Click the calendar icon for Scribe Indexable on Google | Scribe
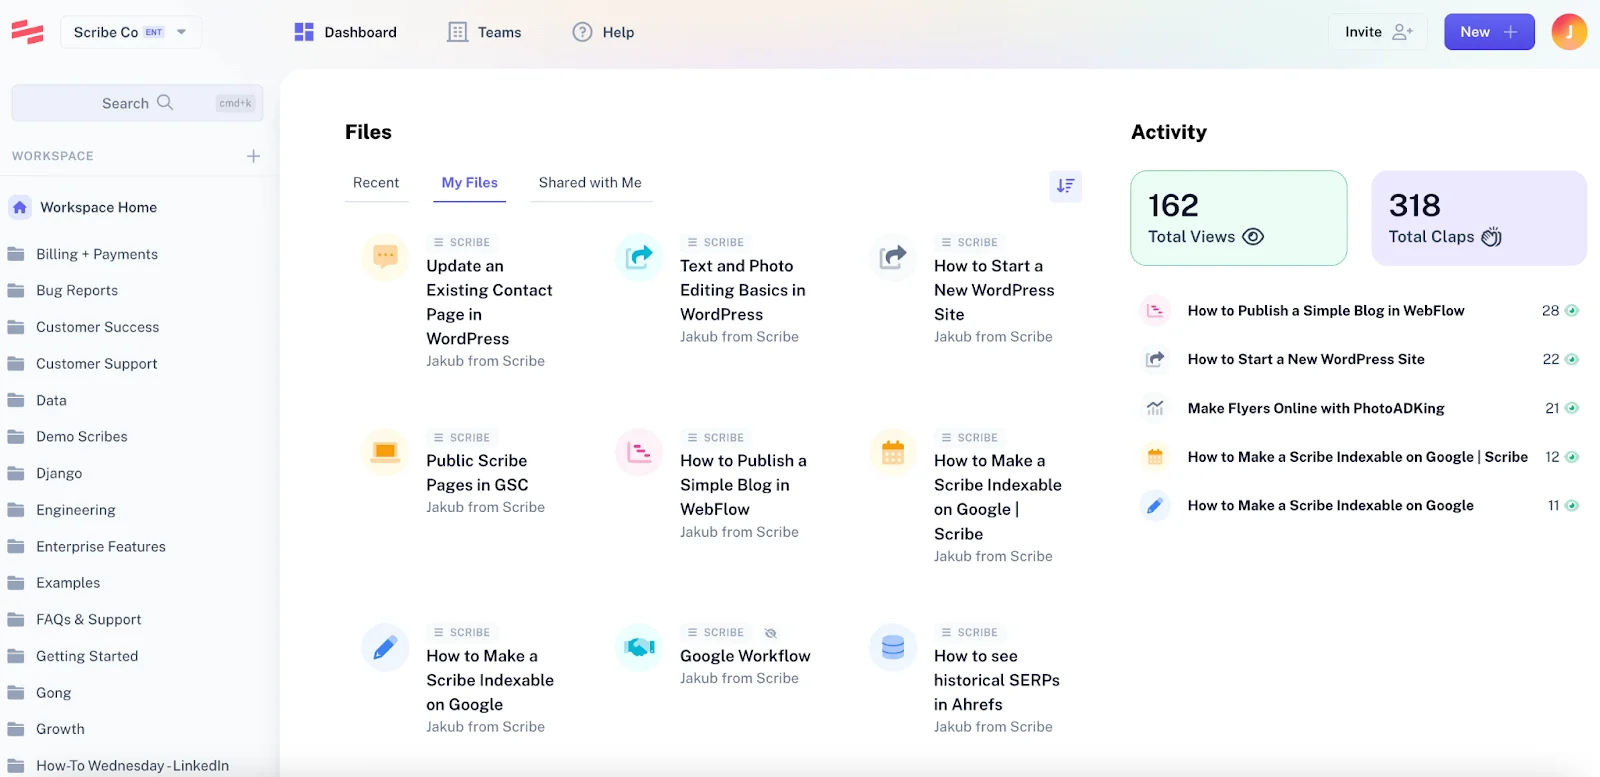The image size is (1600, 777). 893,452
